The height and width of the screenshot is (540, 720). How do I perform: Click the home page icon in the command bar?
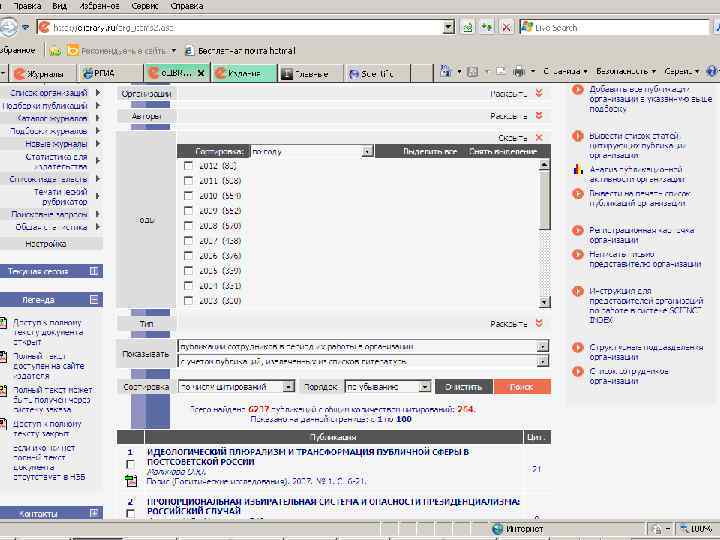point(446,71)
